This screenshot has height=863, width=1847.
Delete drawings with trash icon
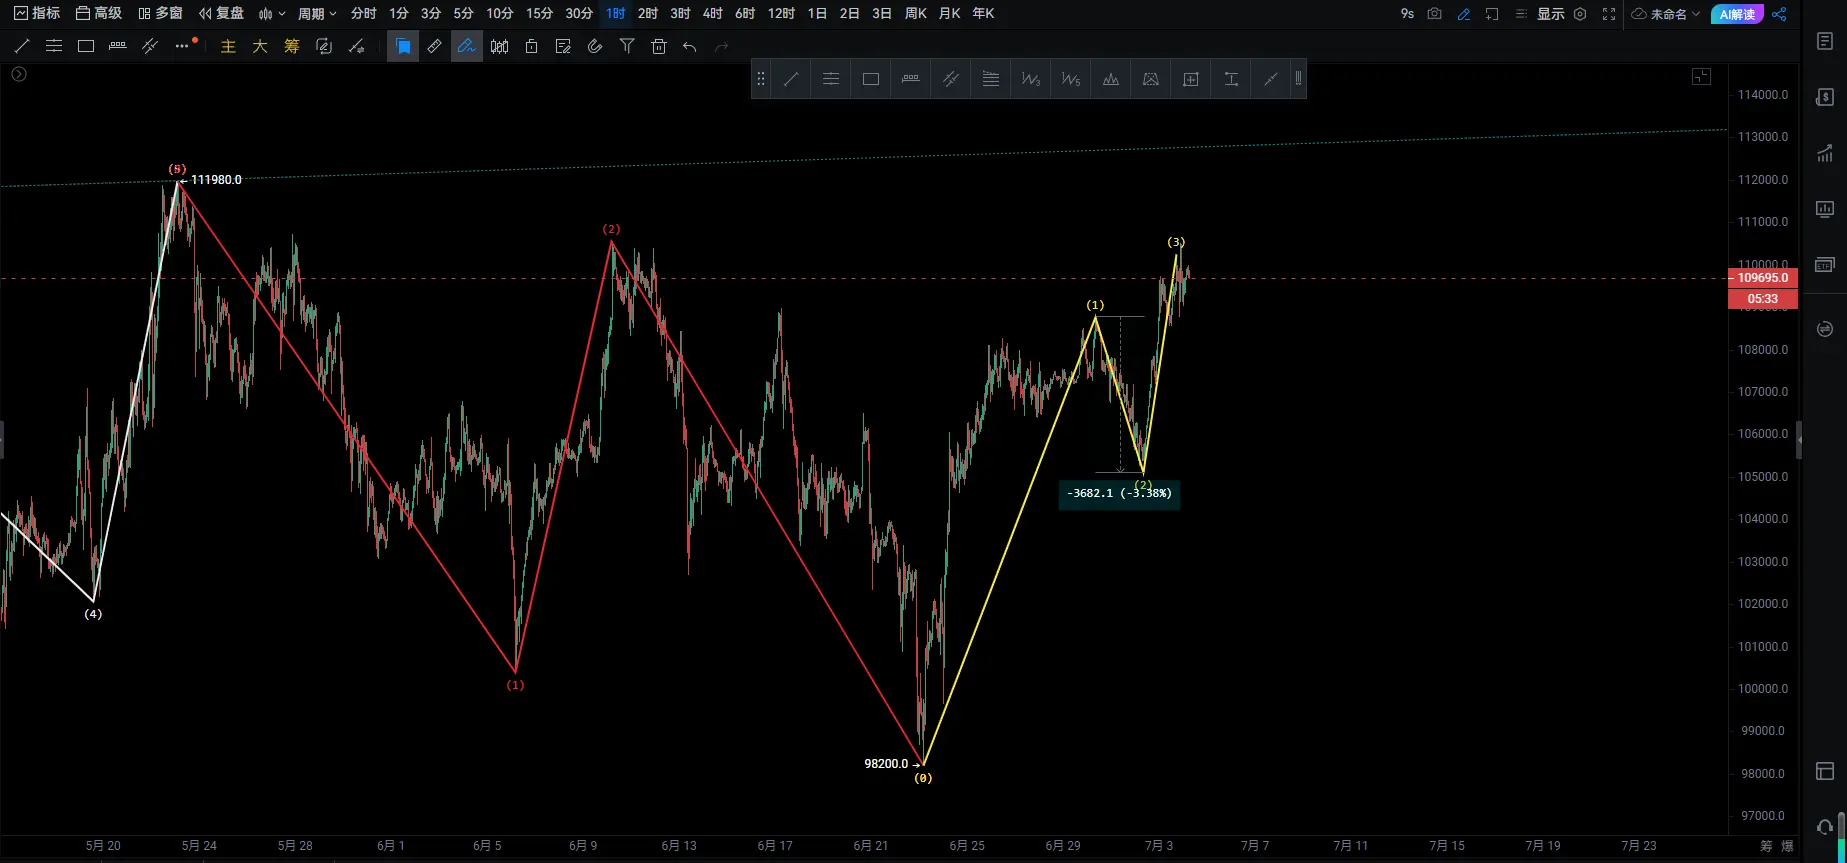[659, 46]
